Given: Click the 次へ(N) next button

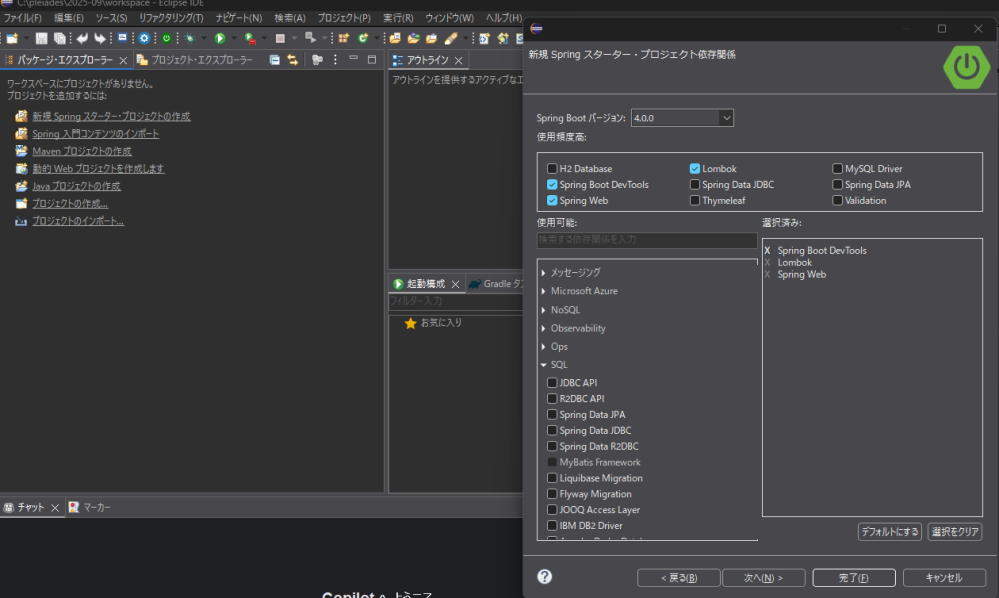Looking at the screenshot, I should pos(763,578).
